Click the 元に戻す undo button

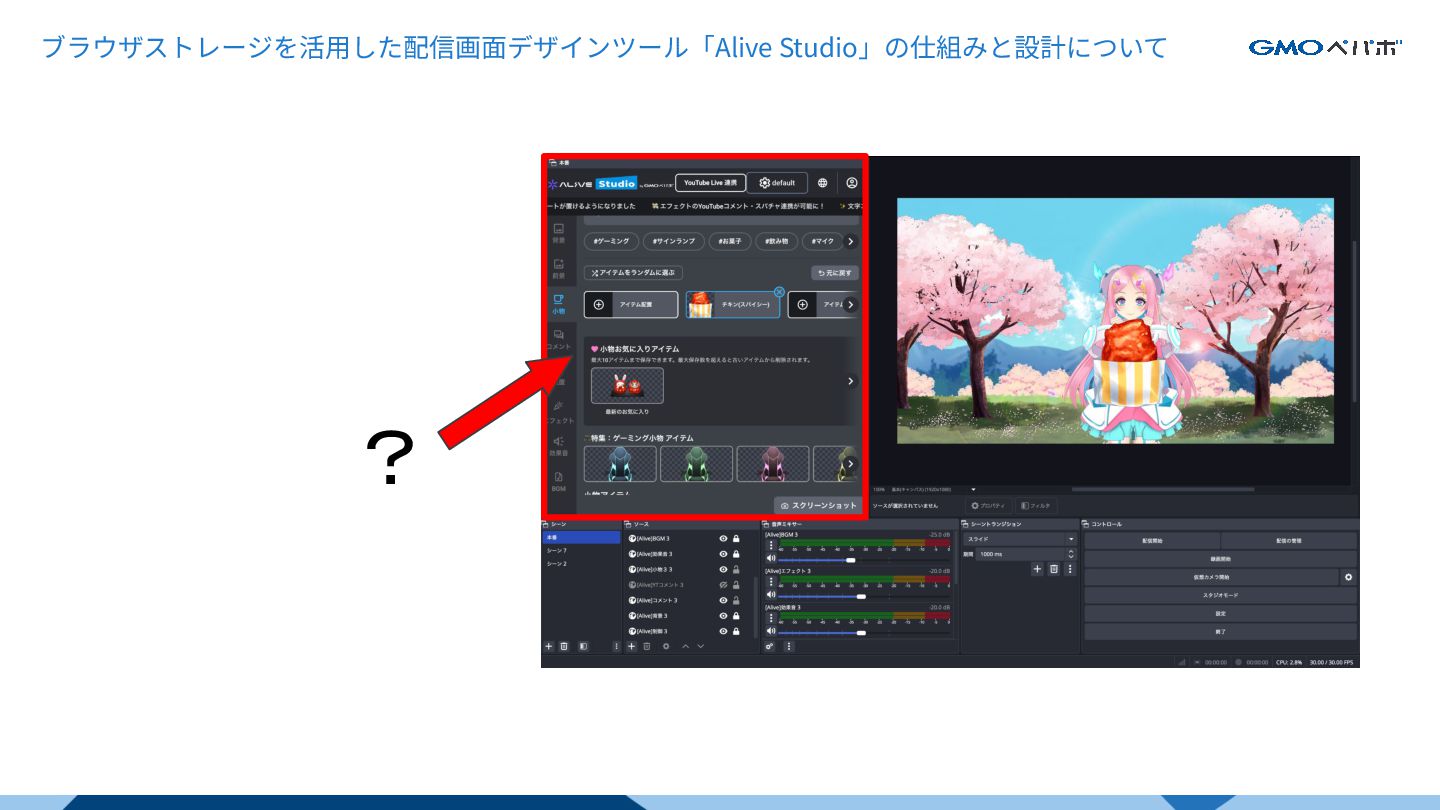point(834,272)
